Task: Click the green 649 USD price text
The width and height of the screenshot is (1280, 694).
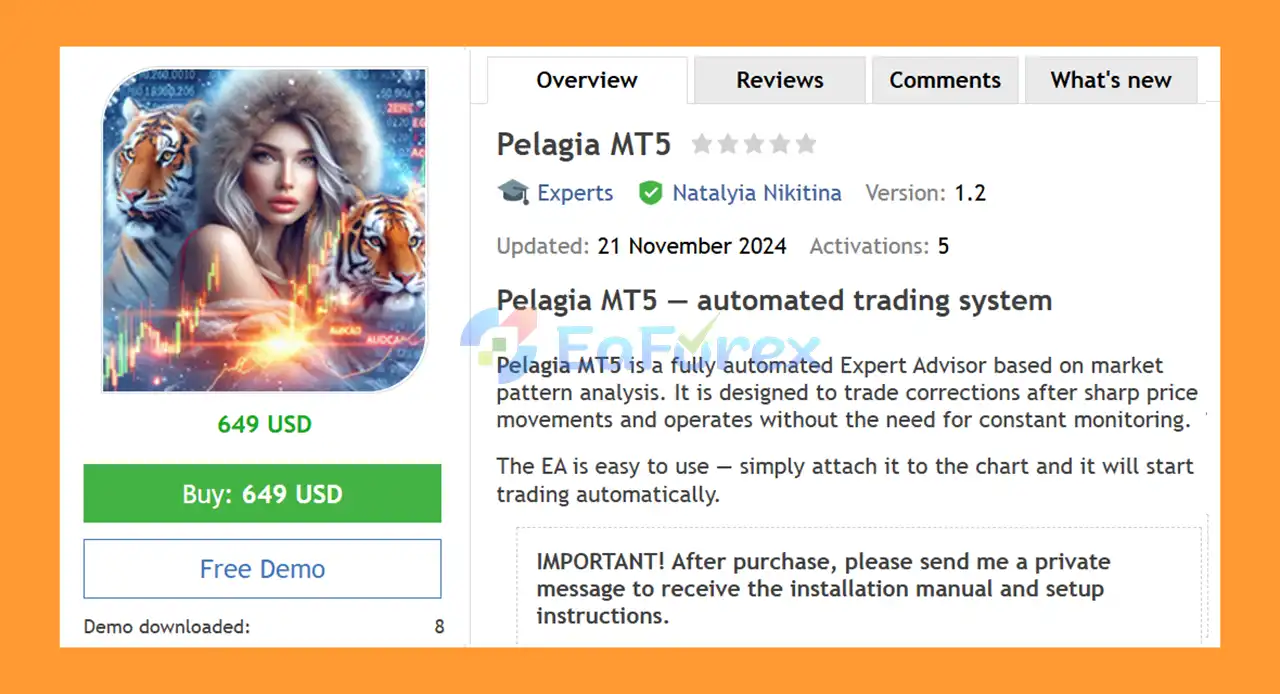Action: 263,424
